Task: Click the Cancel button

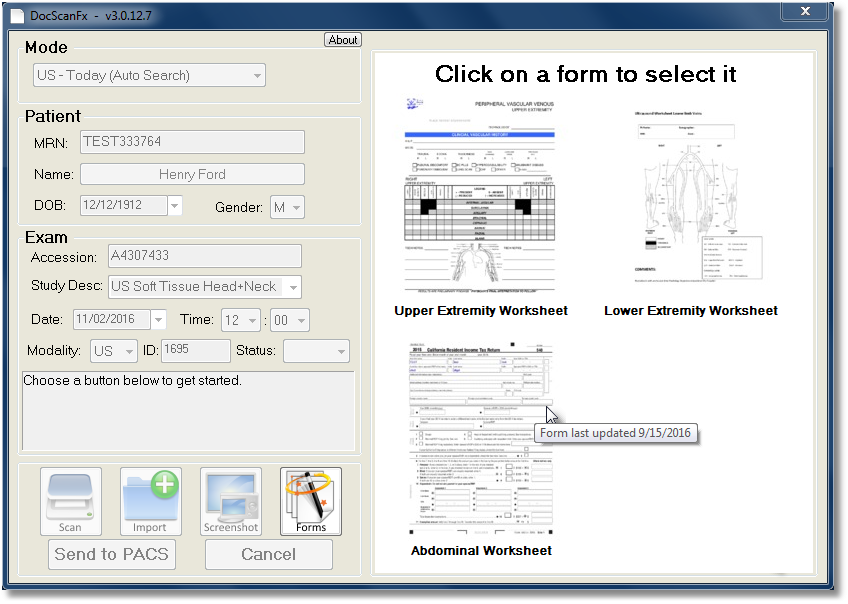Action: (269, 554)
